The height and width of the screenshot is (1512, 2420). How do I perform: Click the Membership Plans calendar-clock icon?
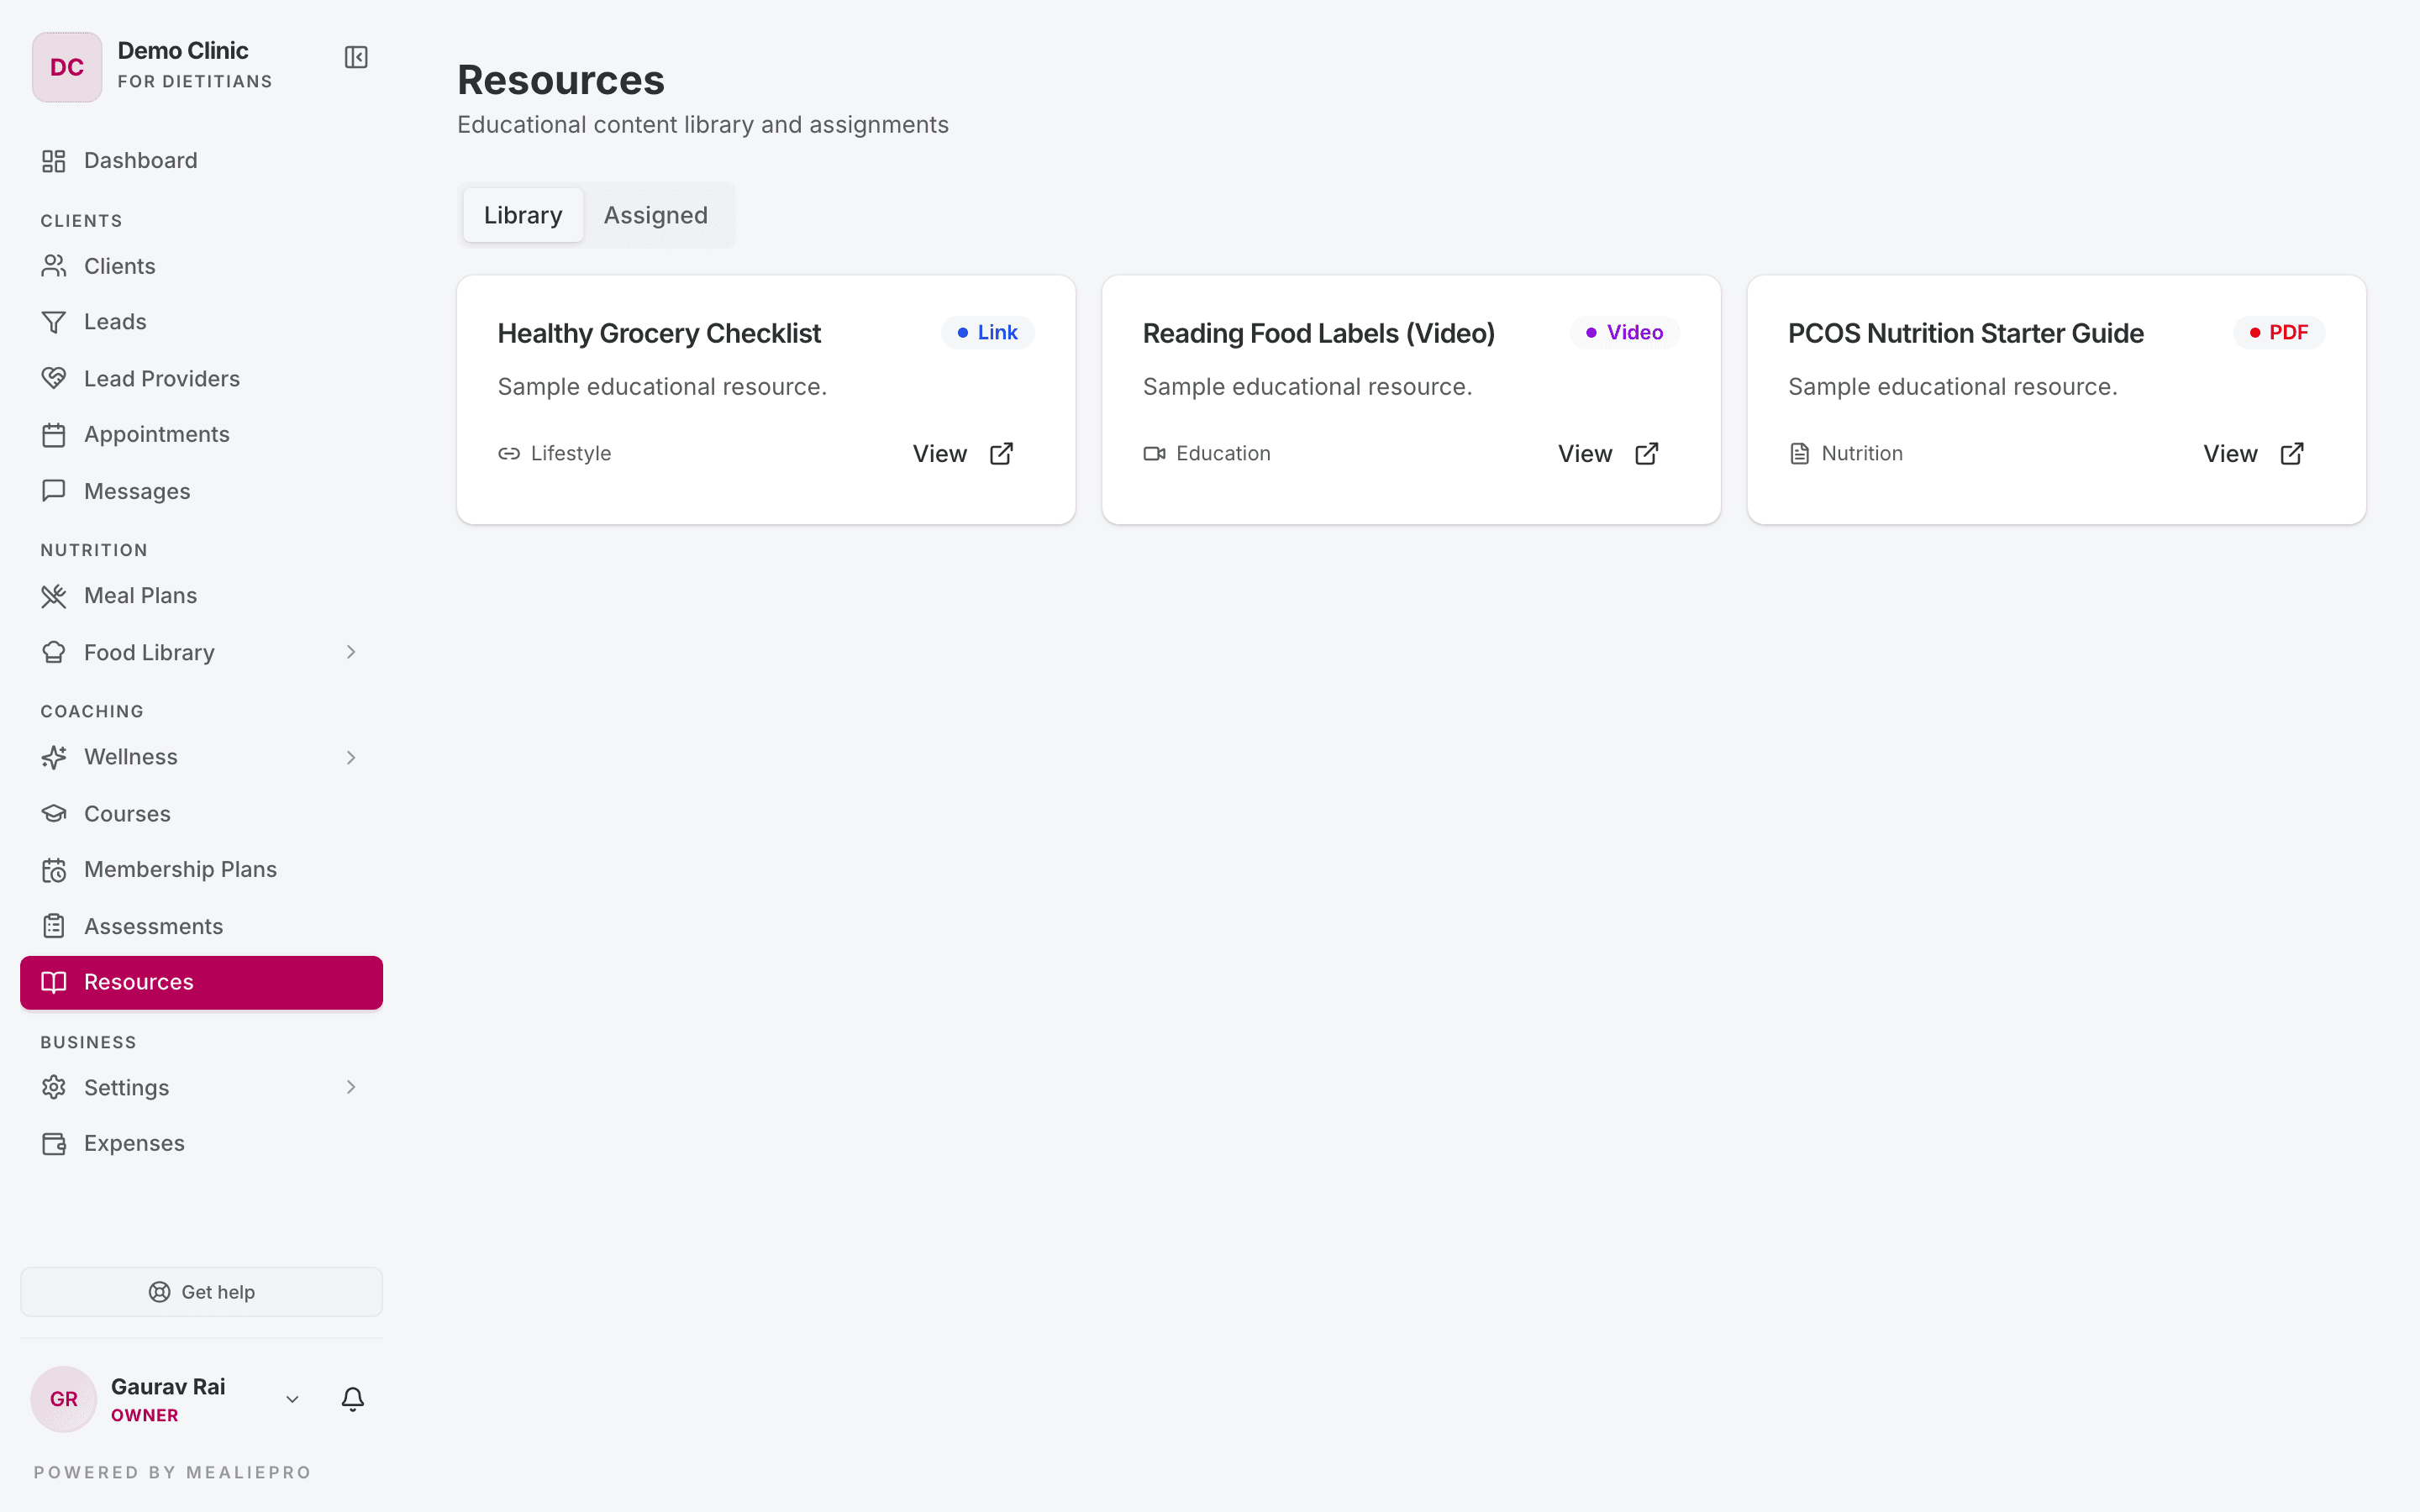(54, 870)
